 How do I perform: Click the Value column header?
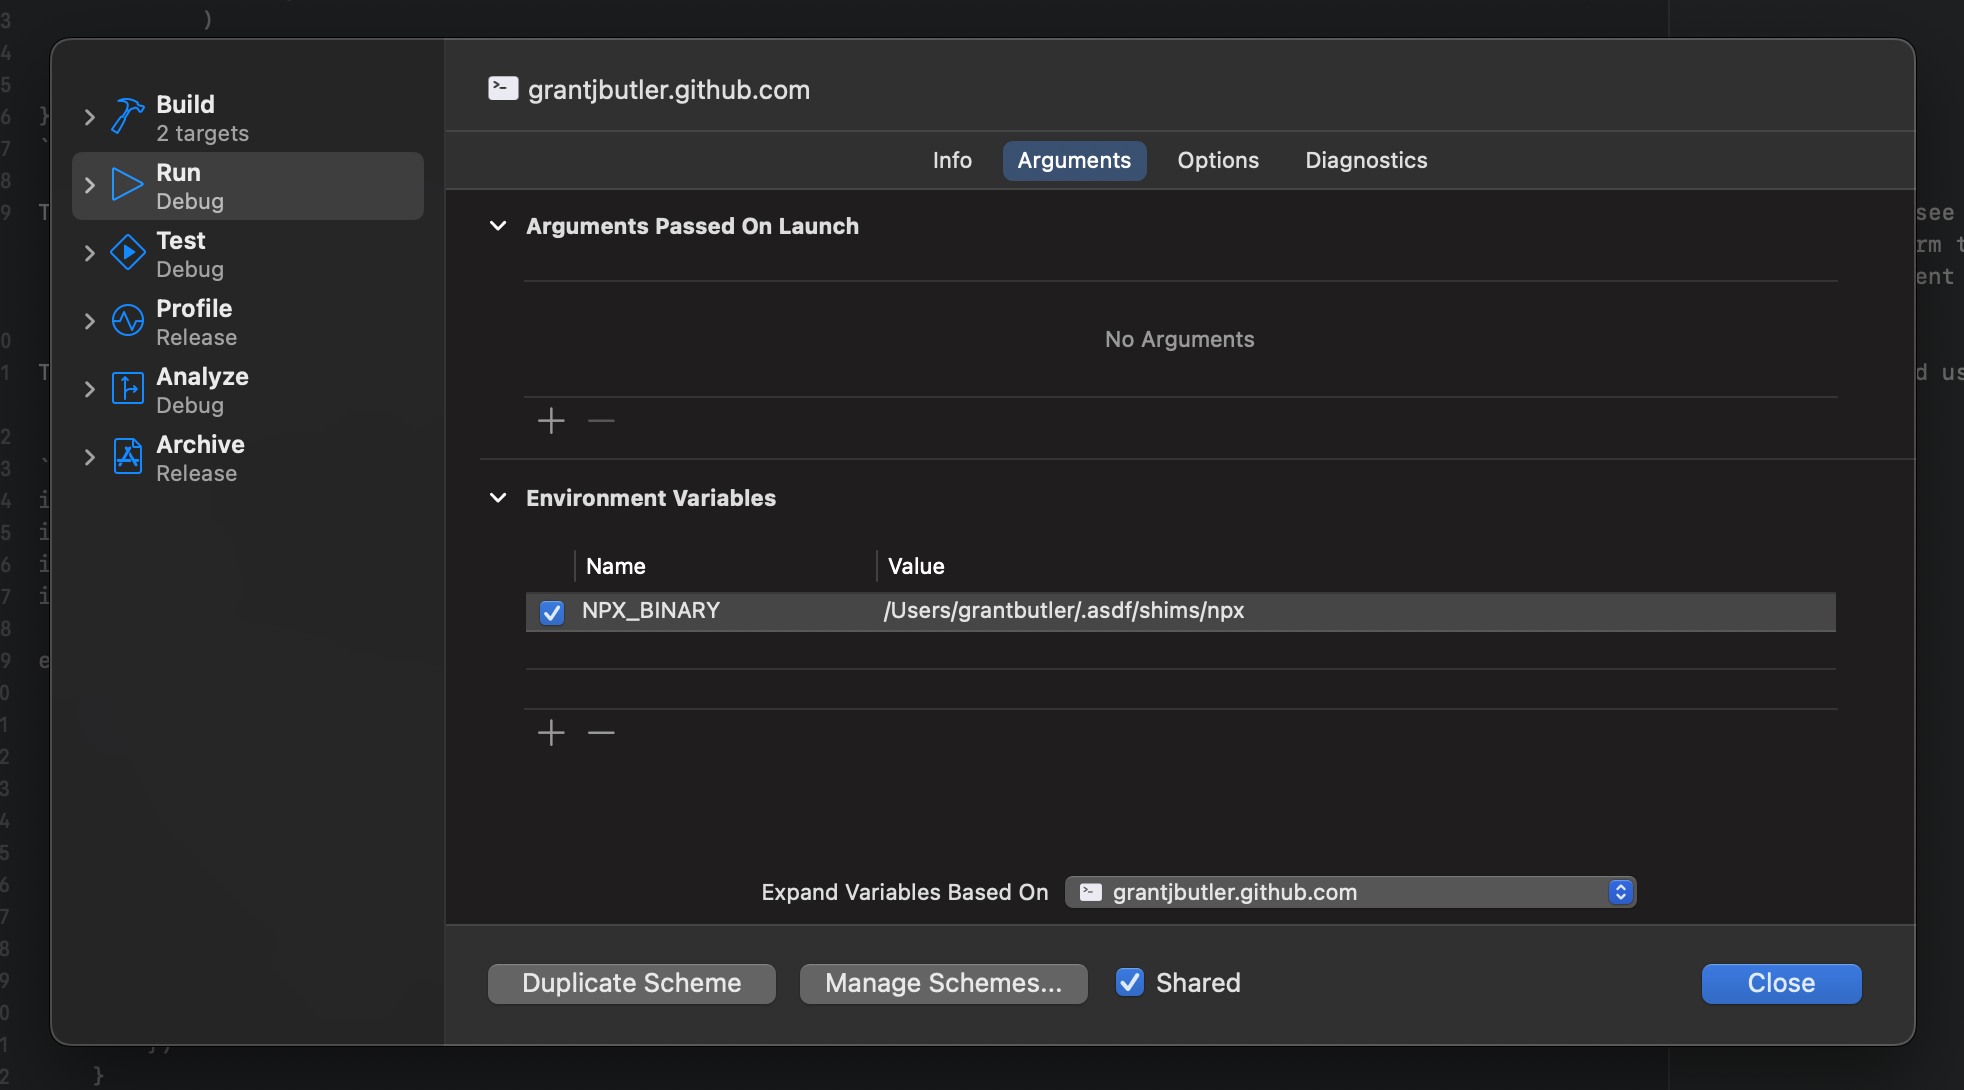pos(916,566)
